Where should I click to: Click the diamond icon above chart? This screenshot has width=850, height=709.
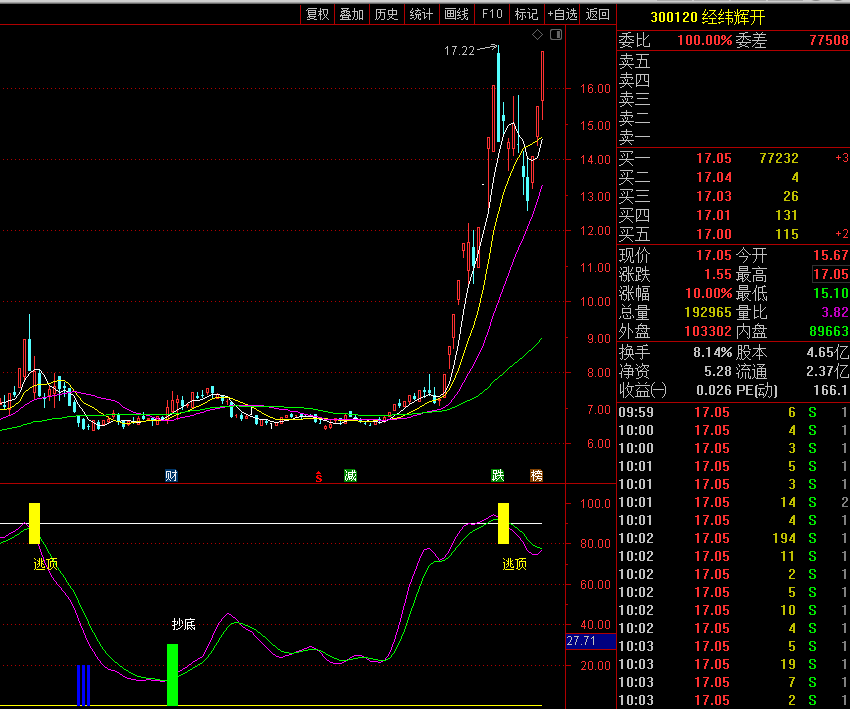click(537, 35)
